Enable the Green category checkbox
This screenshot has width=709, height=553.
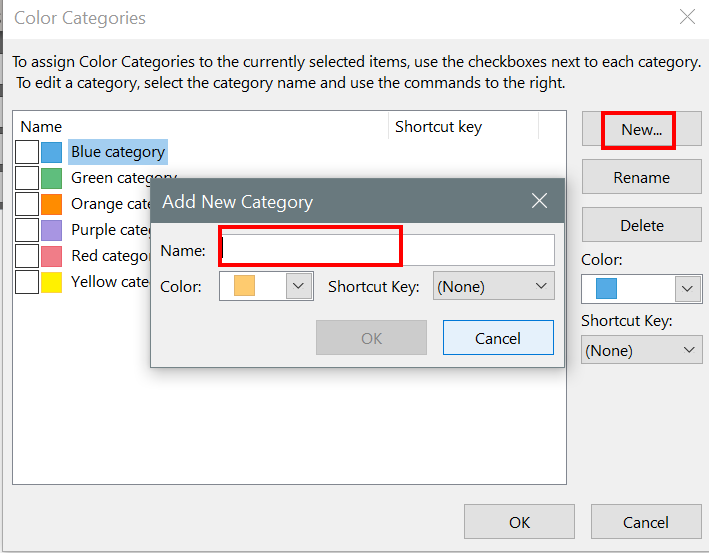27,178
